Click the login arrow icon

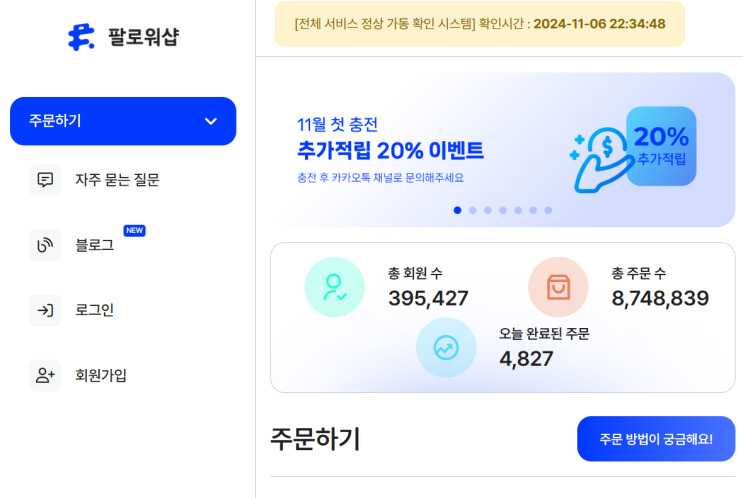point(45,310)
